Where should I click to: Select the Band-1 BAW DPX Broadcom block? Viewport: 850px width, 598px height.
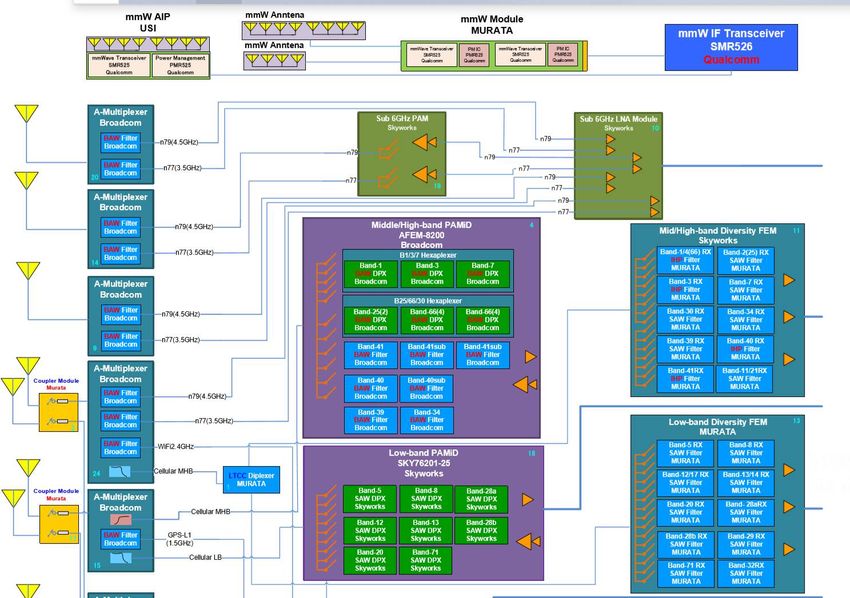(x=371, y=274)
